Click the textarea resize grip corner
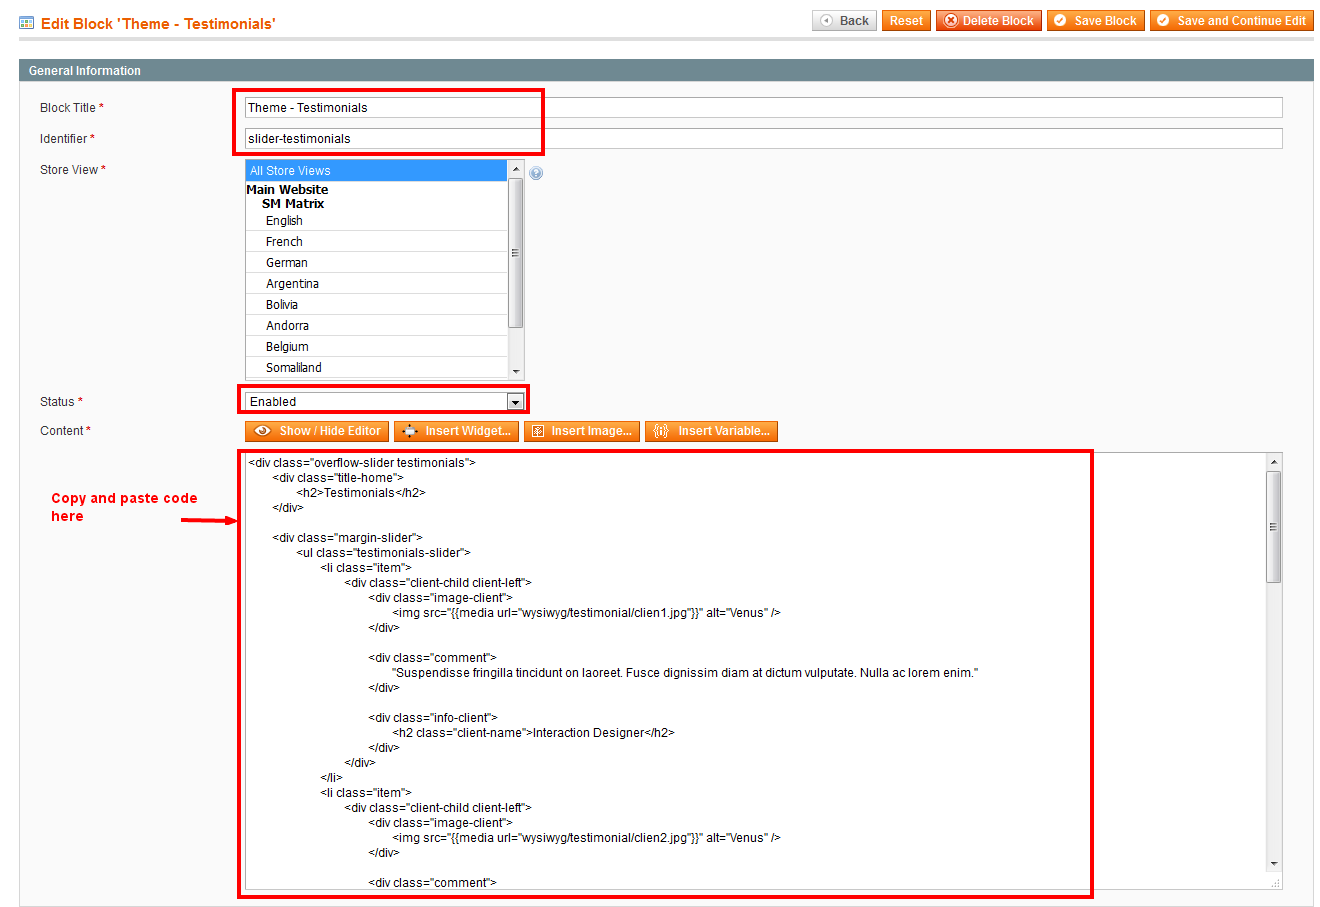The image size is (1320, 907). [1275, 883]
